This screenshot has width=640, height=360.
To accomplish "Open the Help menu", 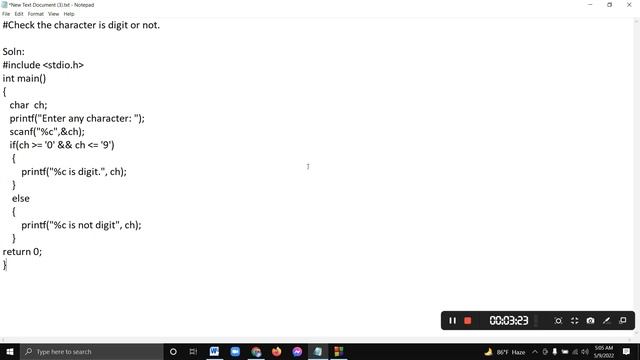I will click(x=69, y=14).
